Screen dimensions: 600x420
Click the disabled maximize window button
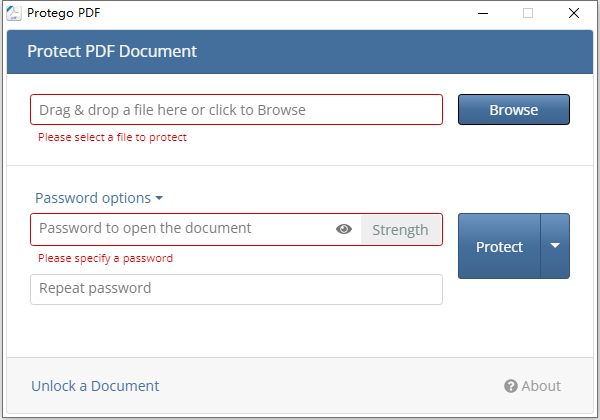[x=527, y=14]
